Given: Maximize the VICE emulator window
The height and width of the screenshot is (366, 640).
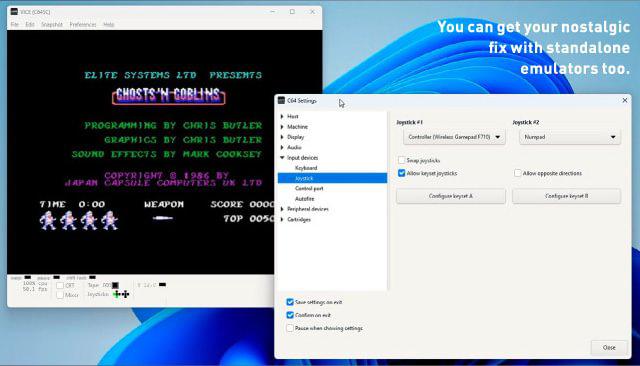Looking at the screenshot, I should (x=292, y=12).
